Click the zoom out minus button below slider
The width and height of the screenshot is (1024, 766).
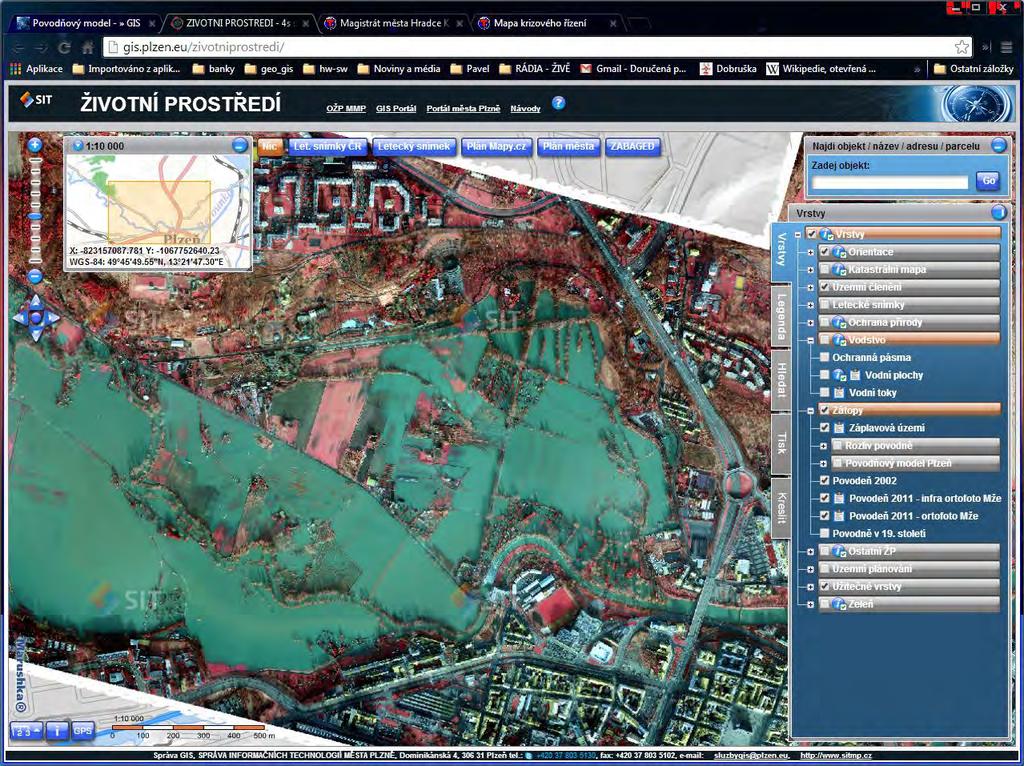[35, 276]
